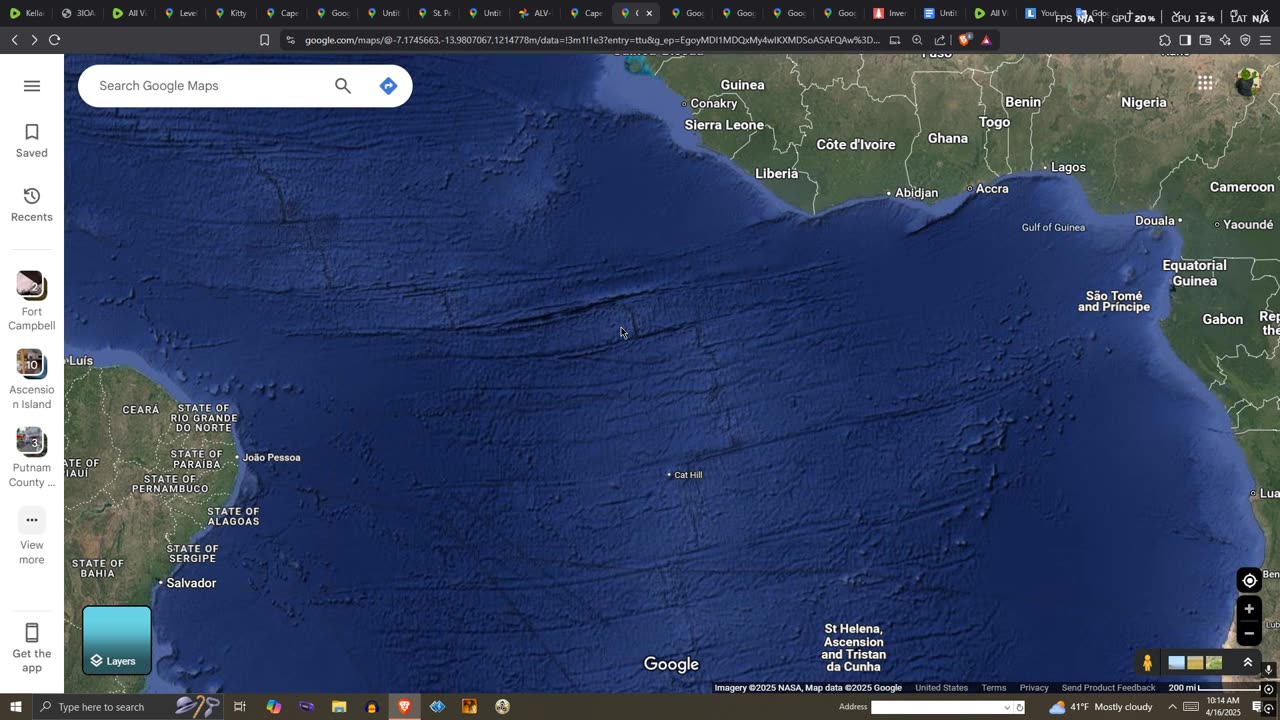Image resolution: width=1280 pixels, height=720 pixels.
Task: Click Get the app
Action: (x=31, y=647)
